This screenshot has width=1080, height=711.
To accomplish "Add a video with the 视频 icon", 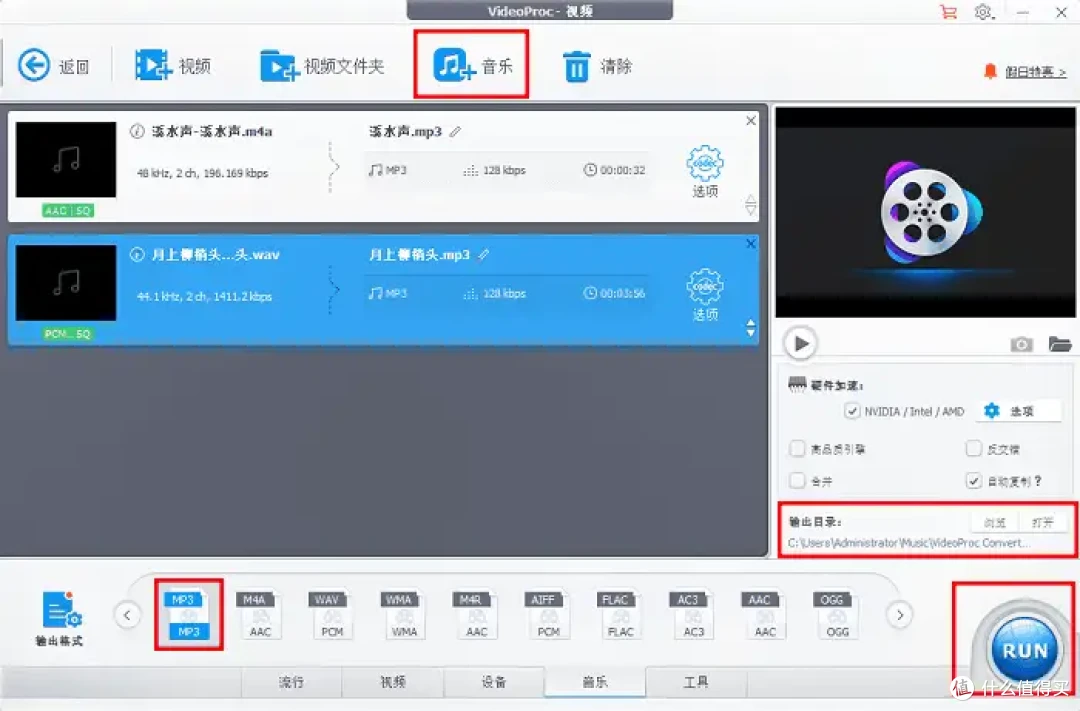I will [x=153, y=65].
